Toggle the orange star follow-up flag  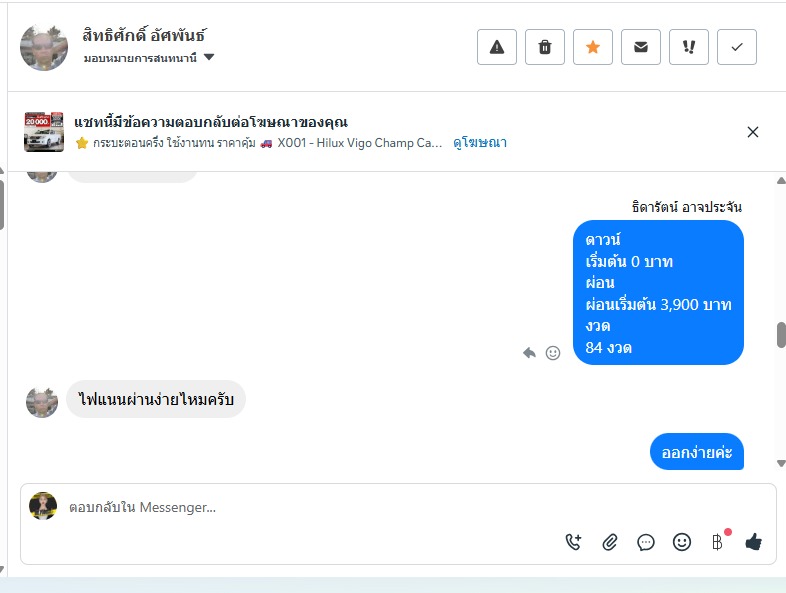[x=593, y=47]
